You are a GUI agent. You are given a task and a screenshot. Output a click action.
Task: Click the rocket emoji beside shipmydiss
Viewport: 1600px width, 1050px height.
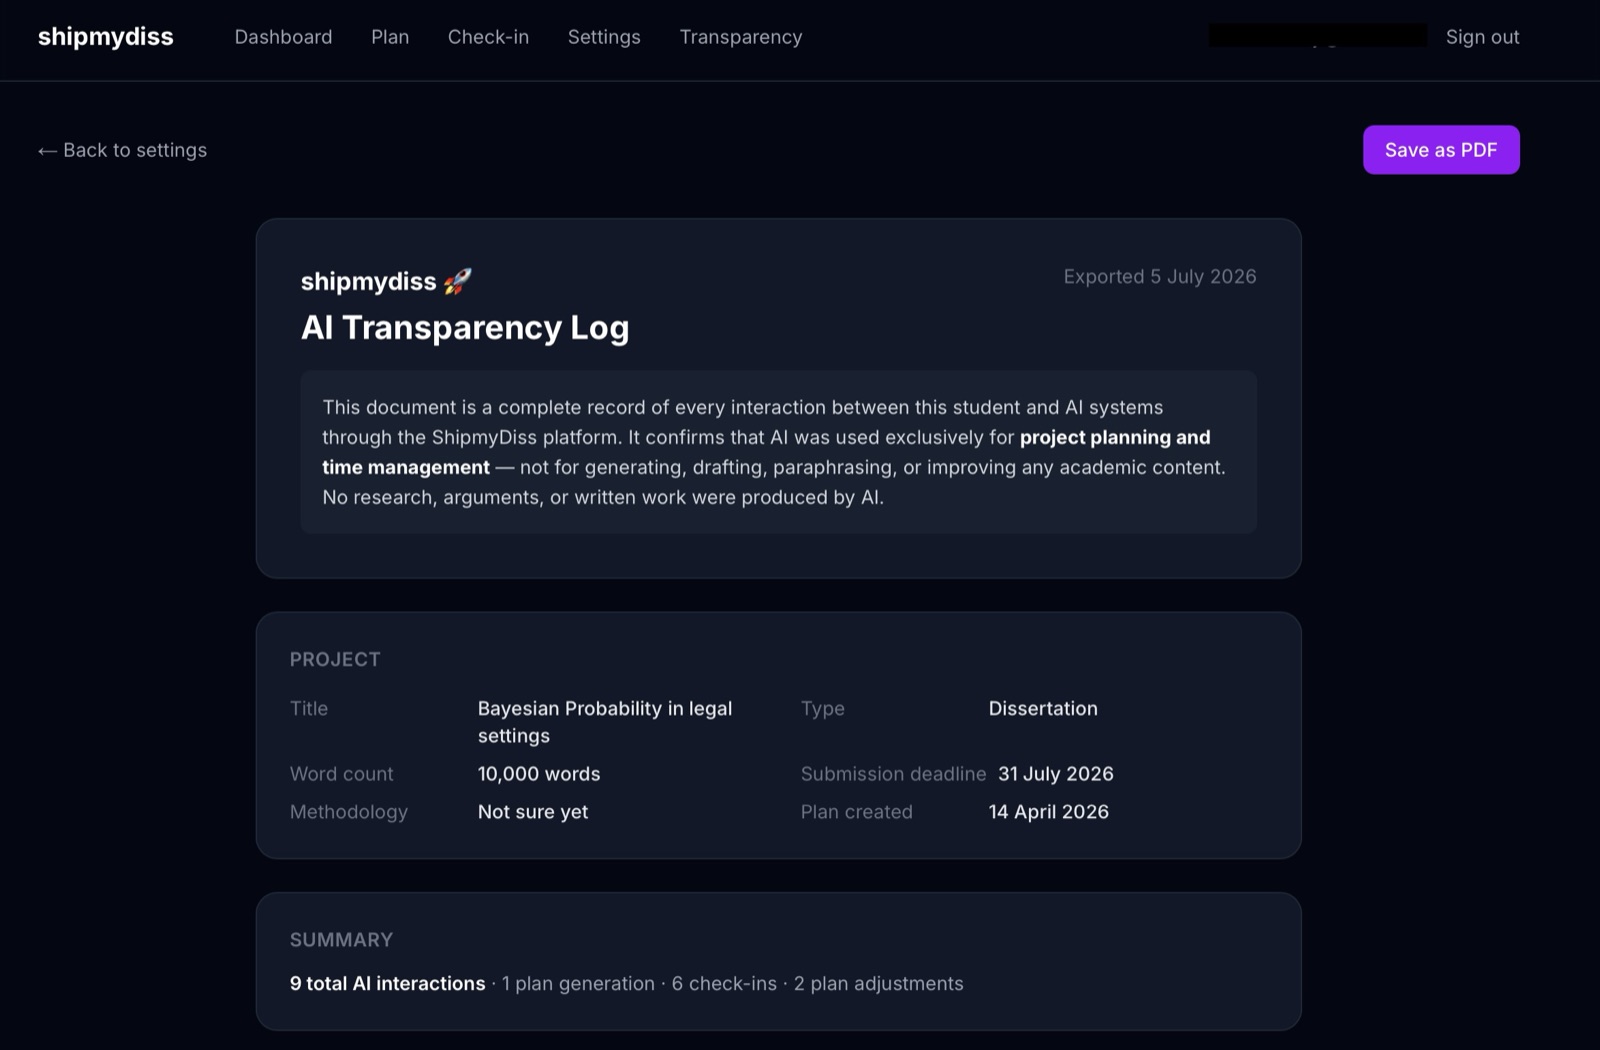coord(457,281)
